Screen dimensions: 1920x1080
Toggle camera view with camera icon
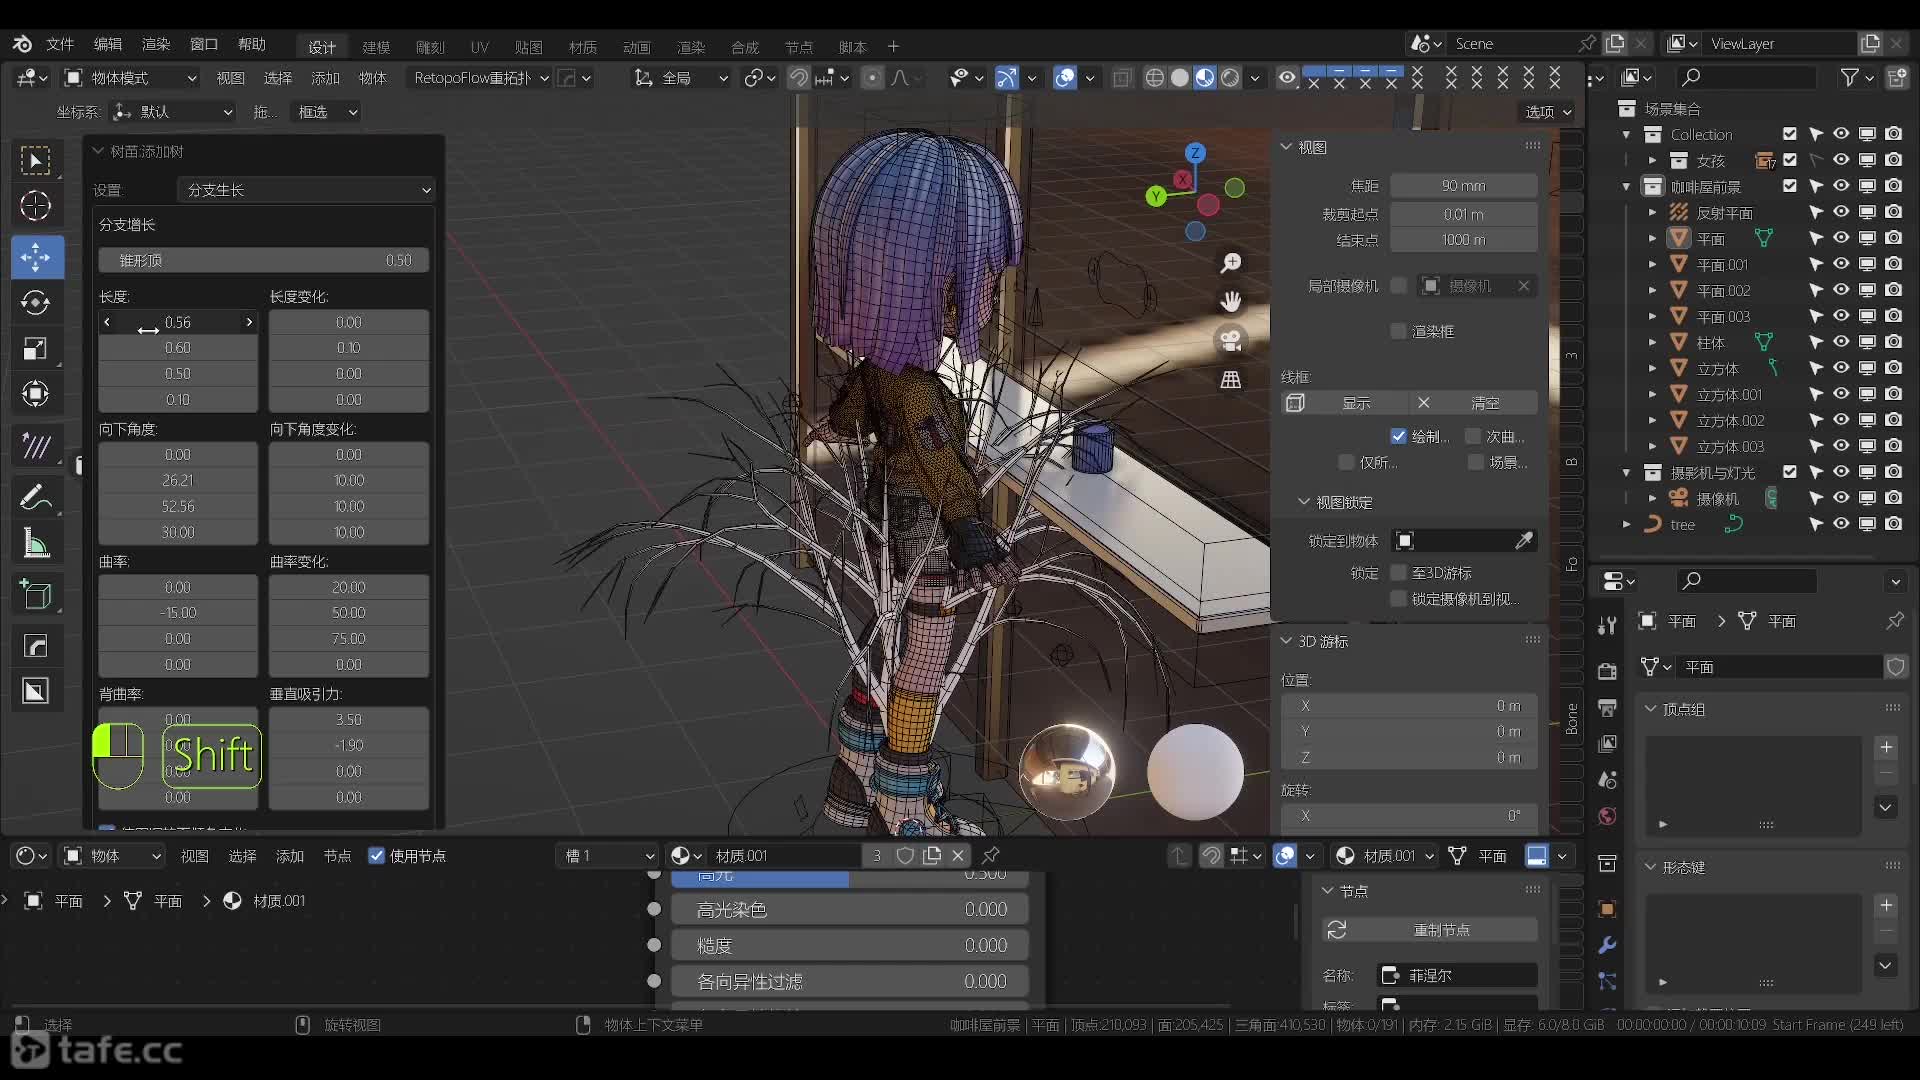point(1231,340)
